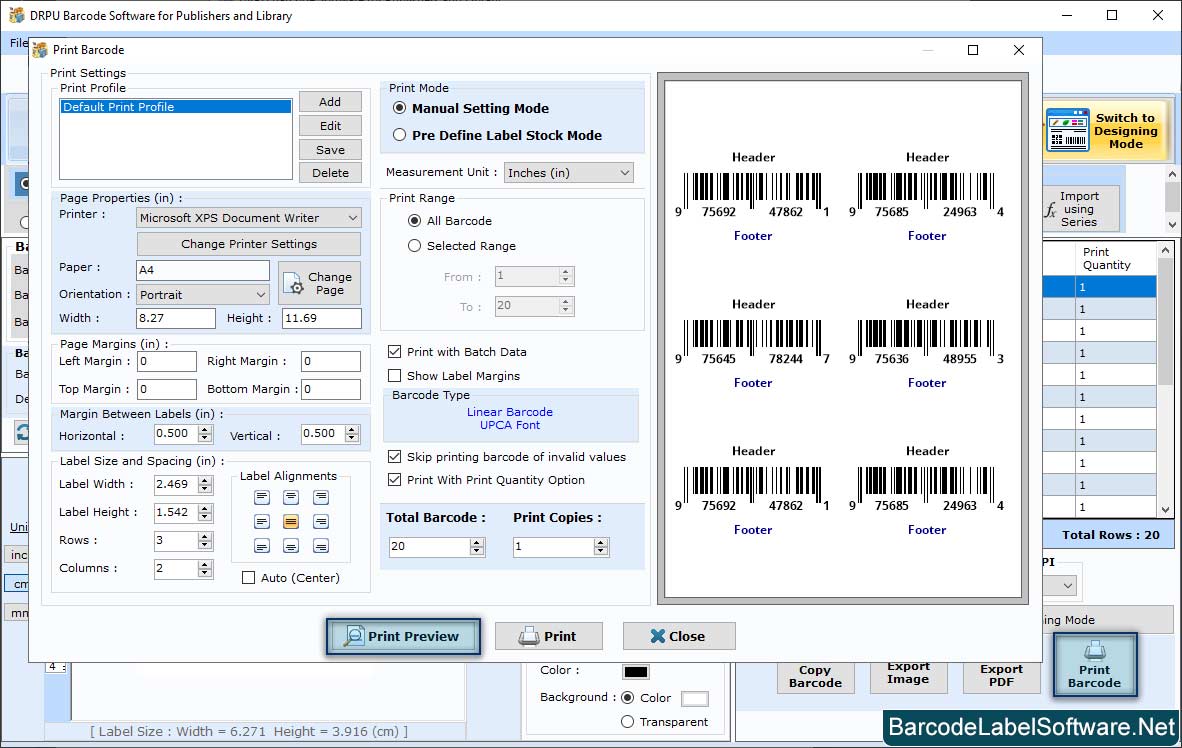This screenshot has width=1182, height=748.
Task: Click Bottom Margin input field
Action: coord(330,389)
